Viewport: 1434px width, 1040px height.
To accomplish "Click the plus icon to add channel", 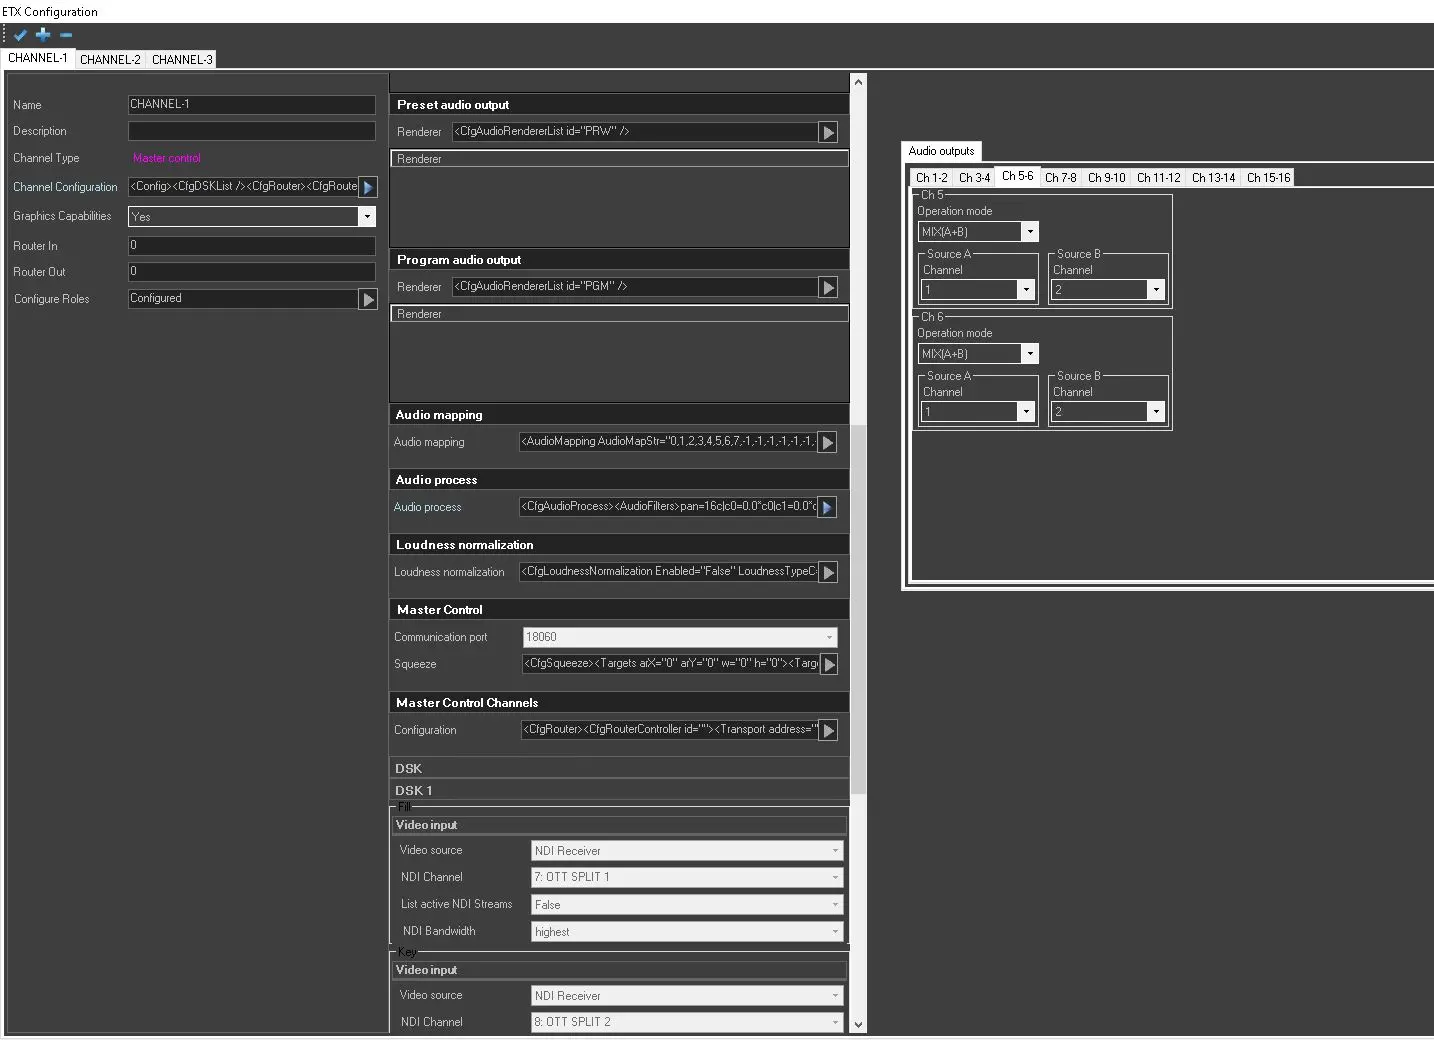I will click(x=43, y=35).
